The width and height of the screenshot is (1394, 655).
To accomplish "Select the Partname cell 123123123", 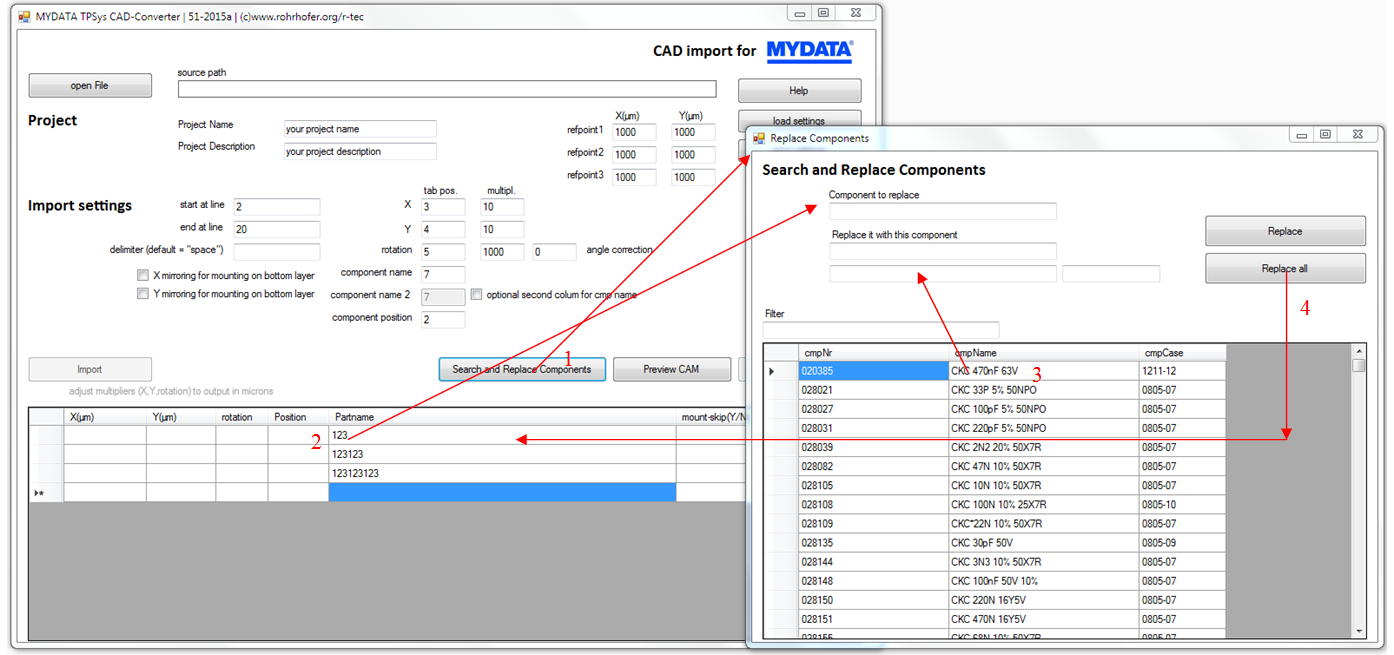I will click(x=502, y=473).
